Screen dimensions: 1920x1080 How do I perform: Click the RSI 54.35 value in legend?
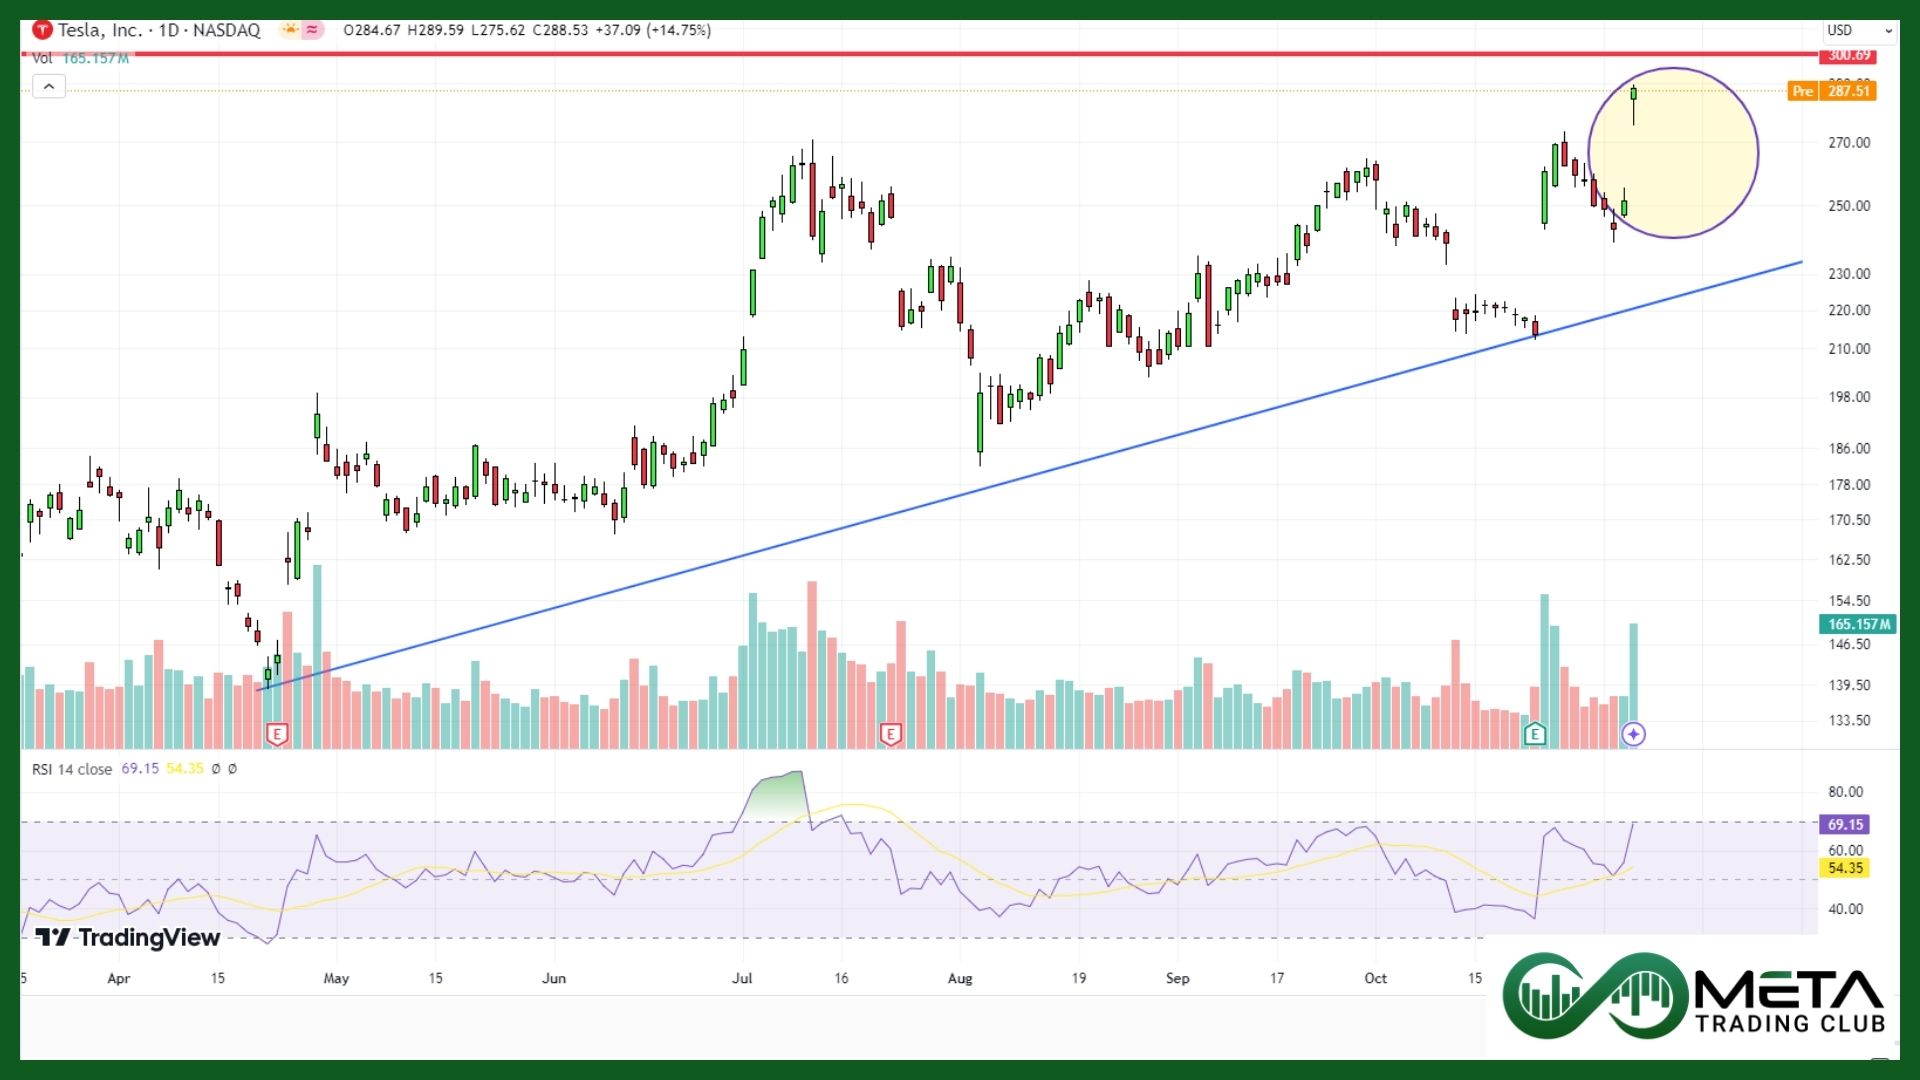pos(185,769)
